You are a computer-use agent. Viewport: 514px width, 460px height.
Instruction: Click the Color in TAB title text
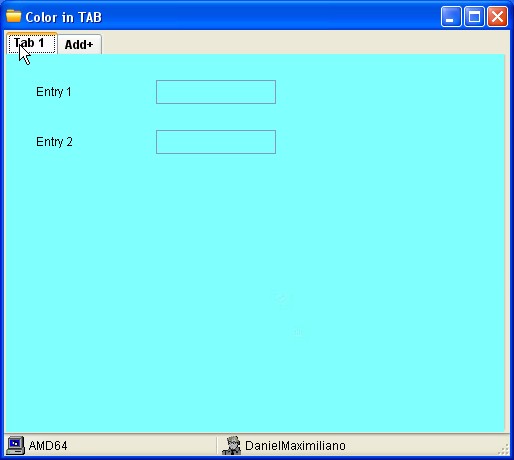pos(63,17)
